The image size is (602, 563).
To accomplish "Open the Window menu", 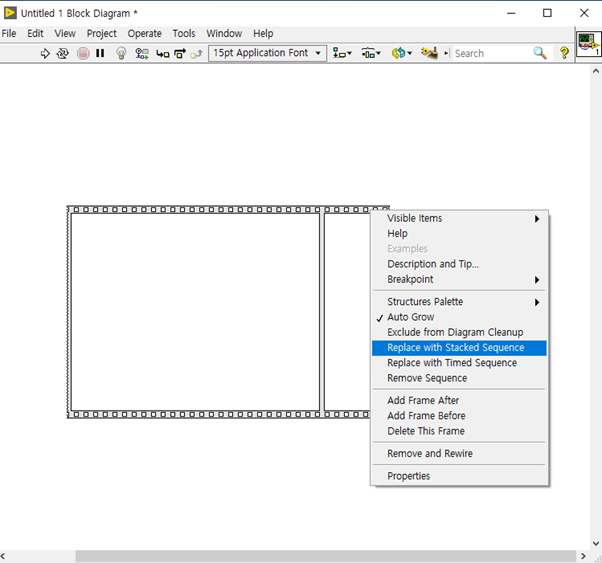I will coord(224,33).
